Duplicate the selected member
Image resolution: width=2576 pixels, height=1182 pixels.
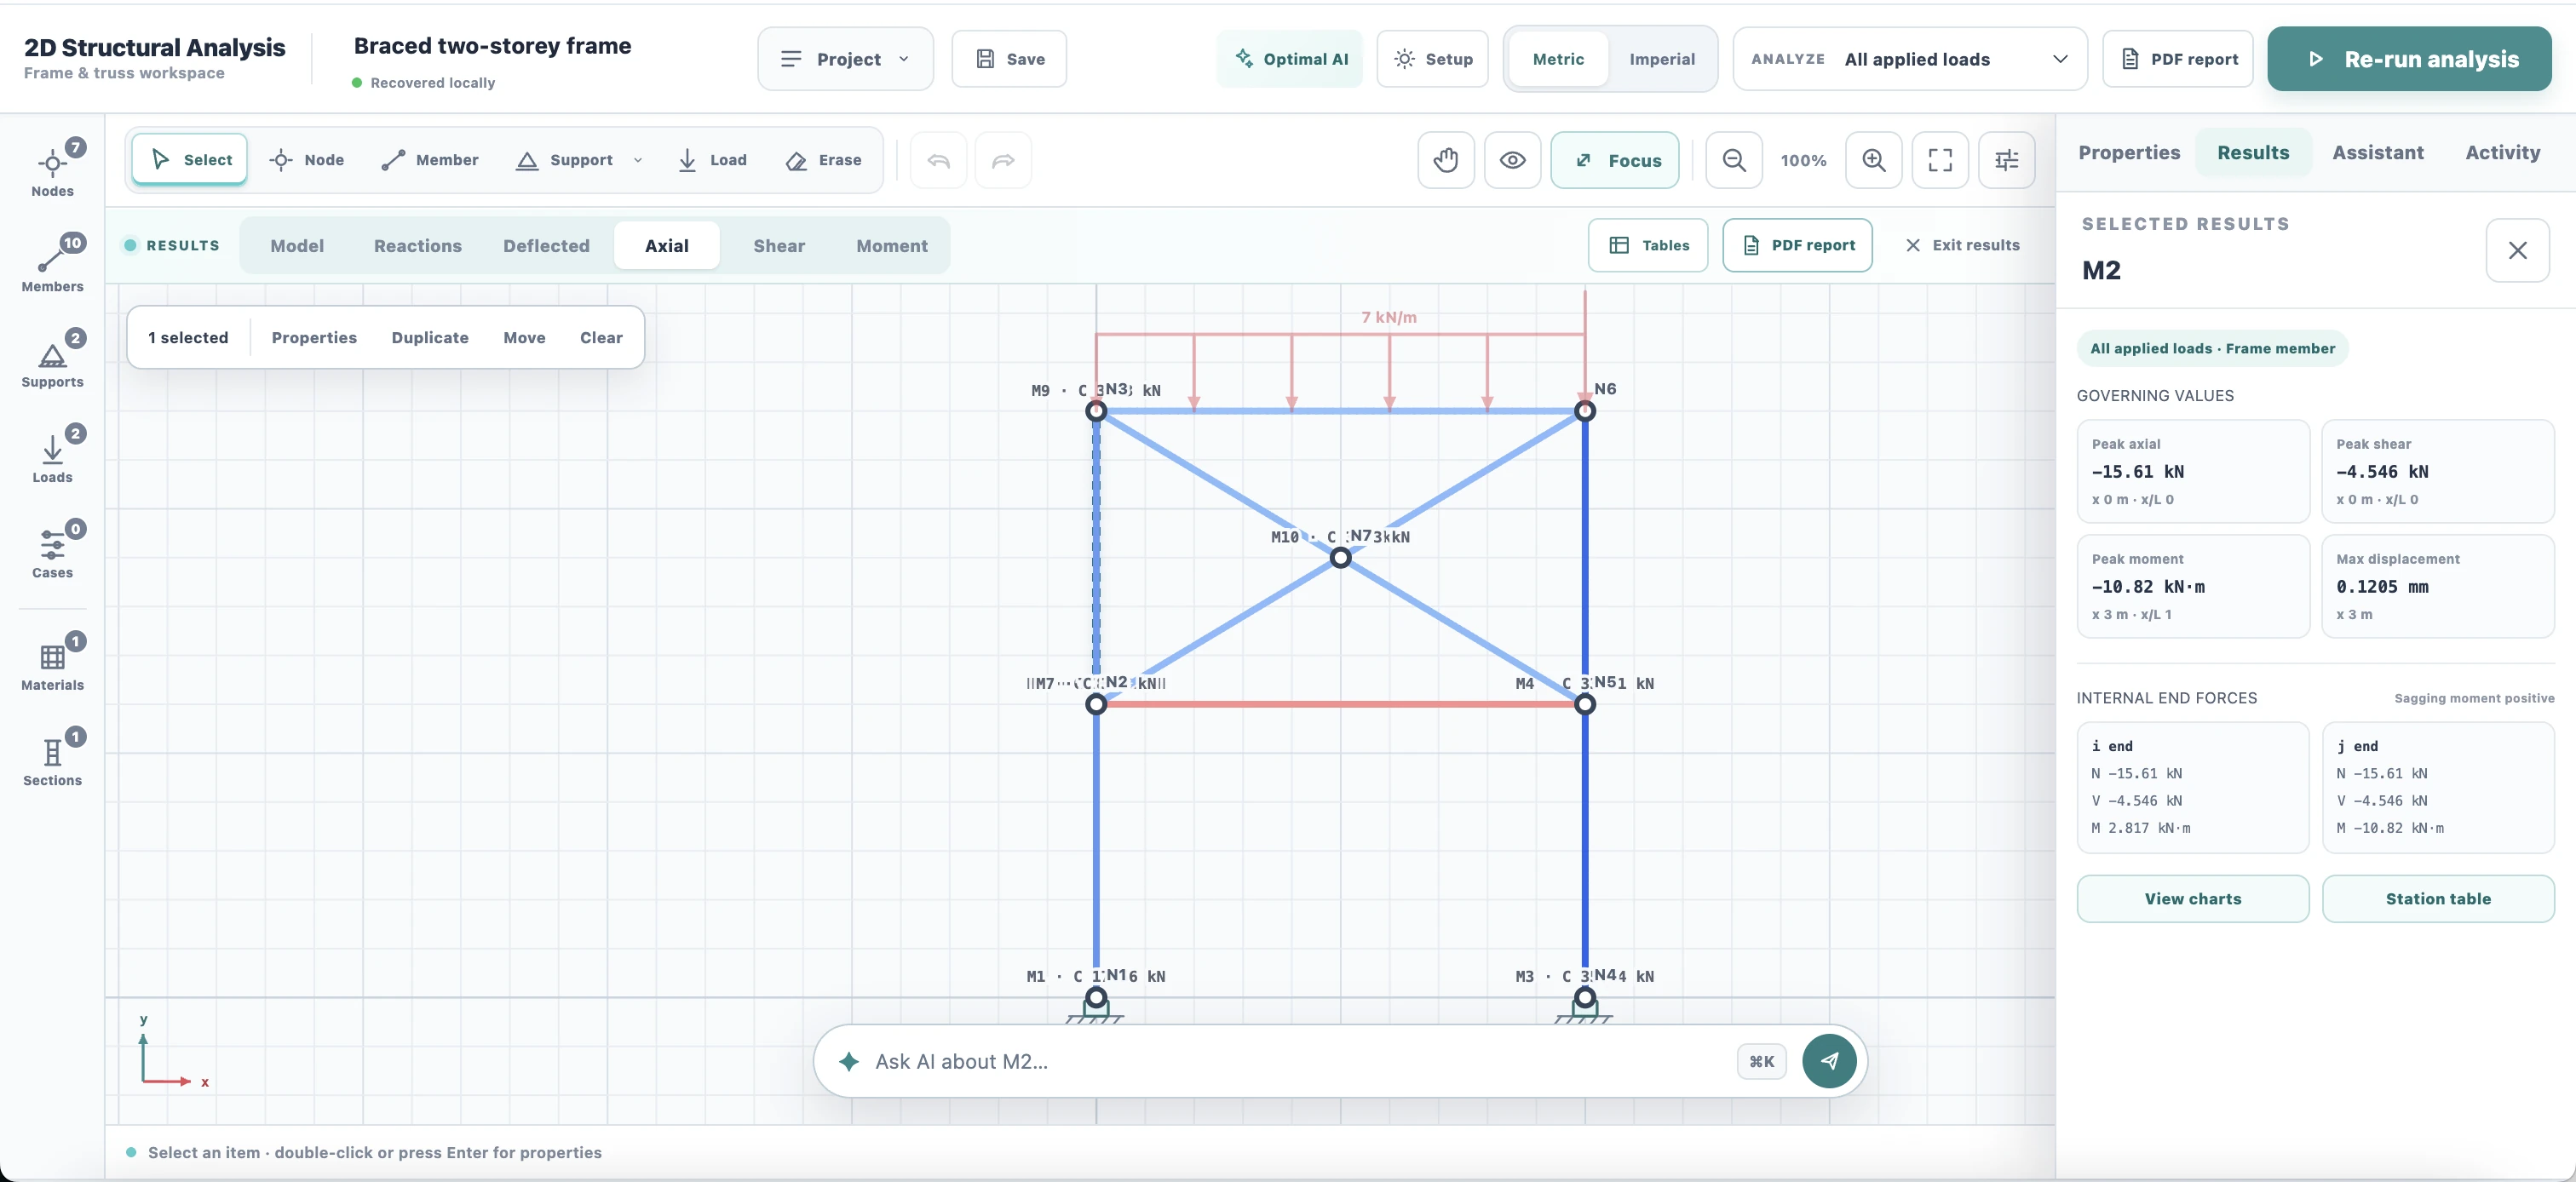(x=430, y=338)
